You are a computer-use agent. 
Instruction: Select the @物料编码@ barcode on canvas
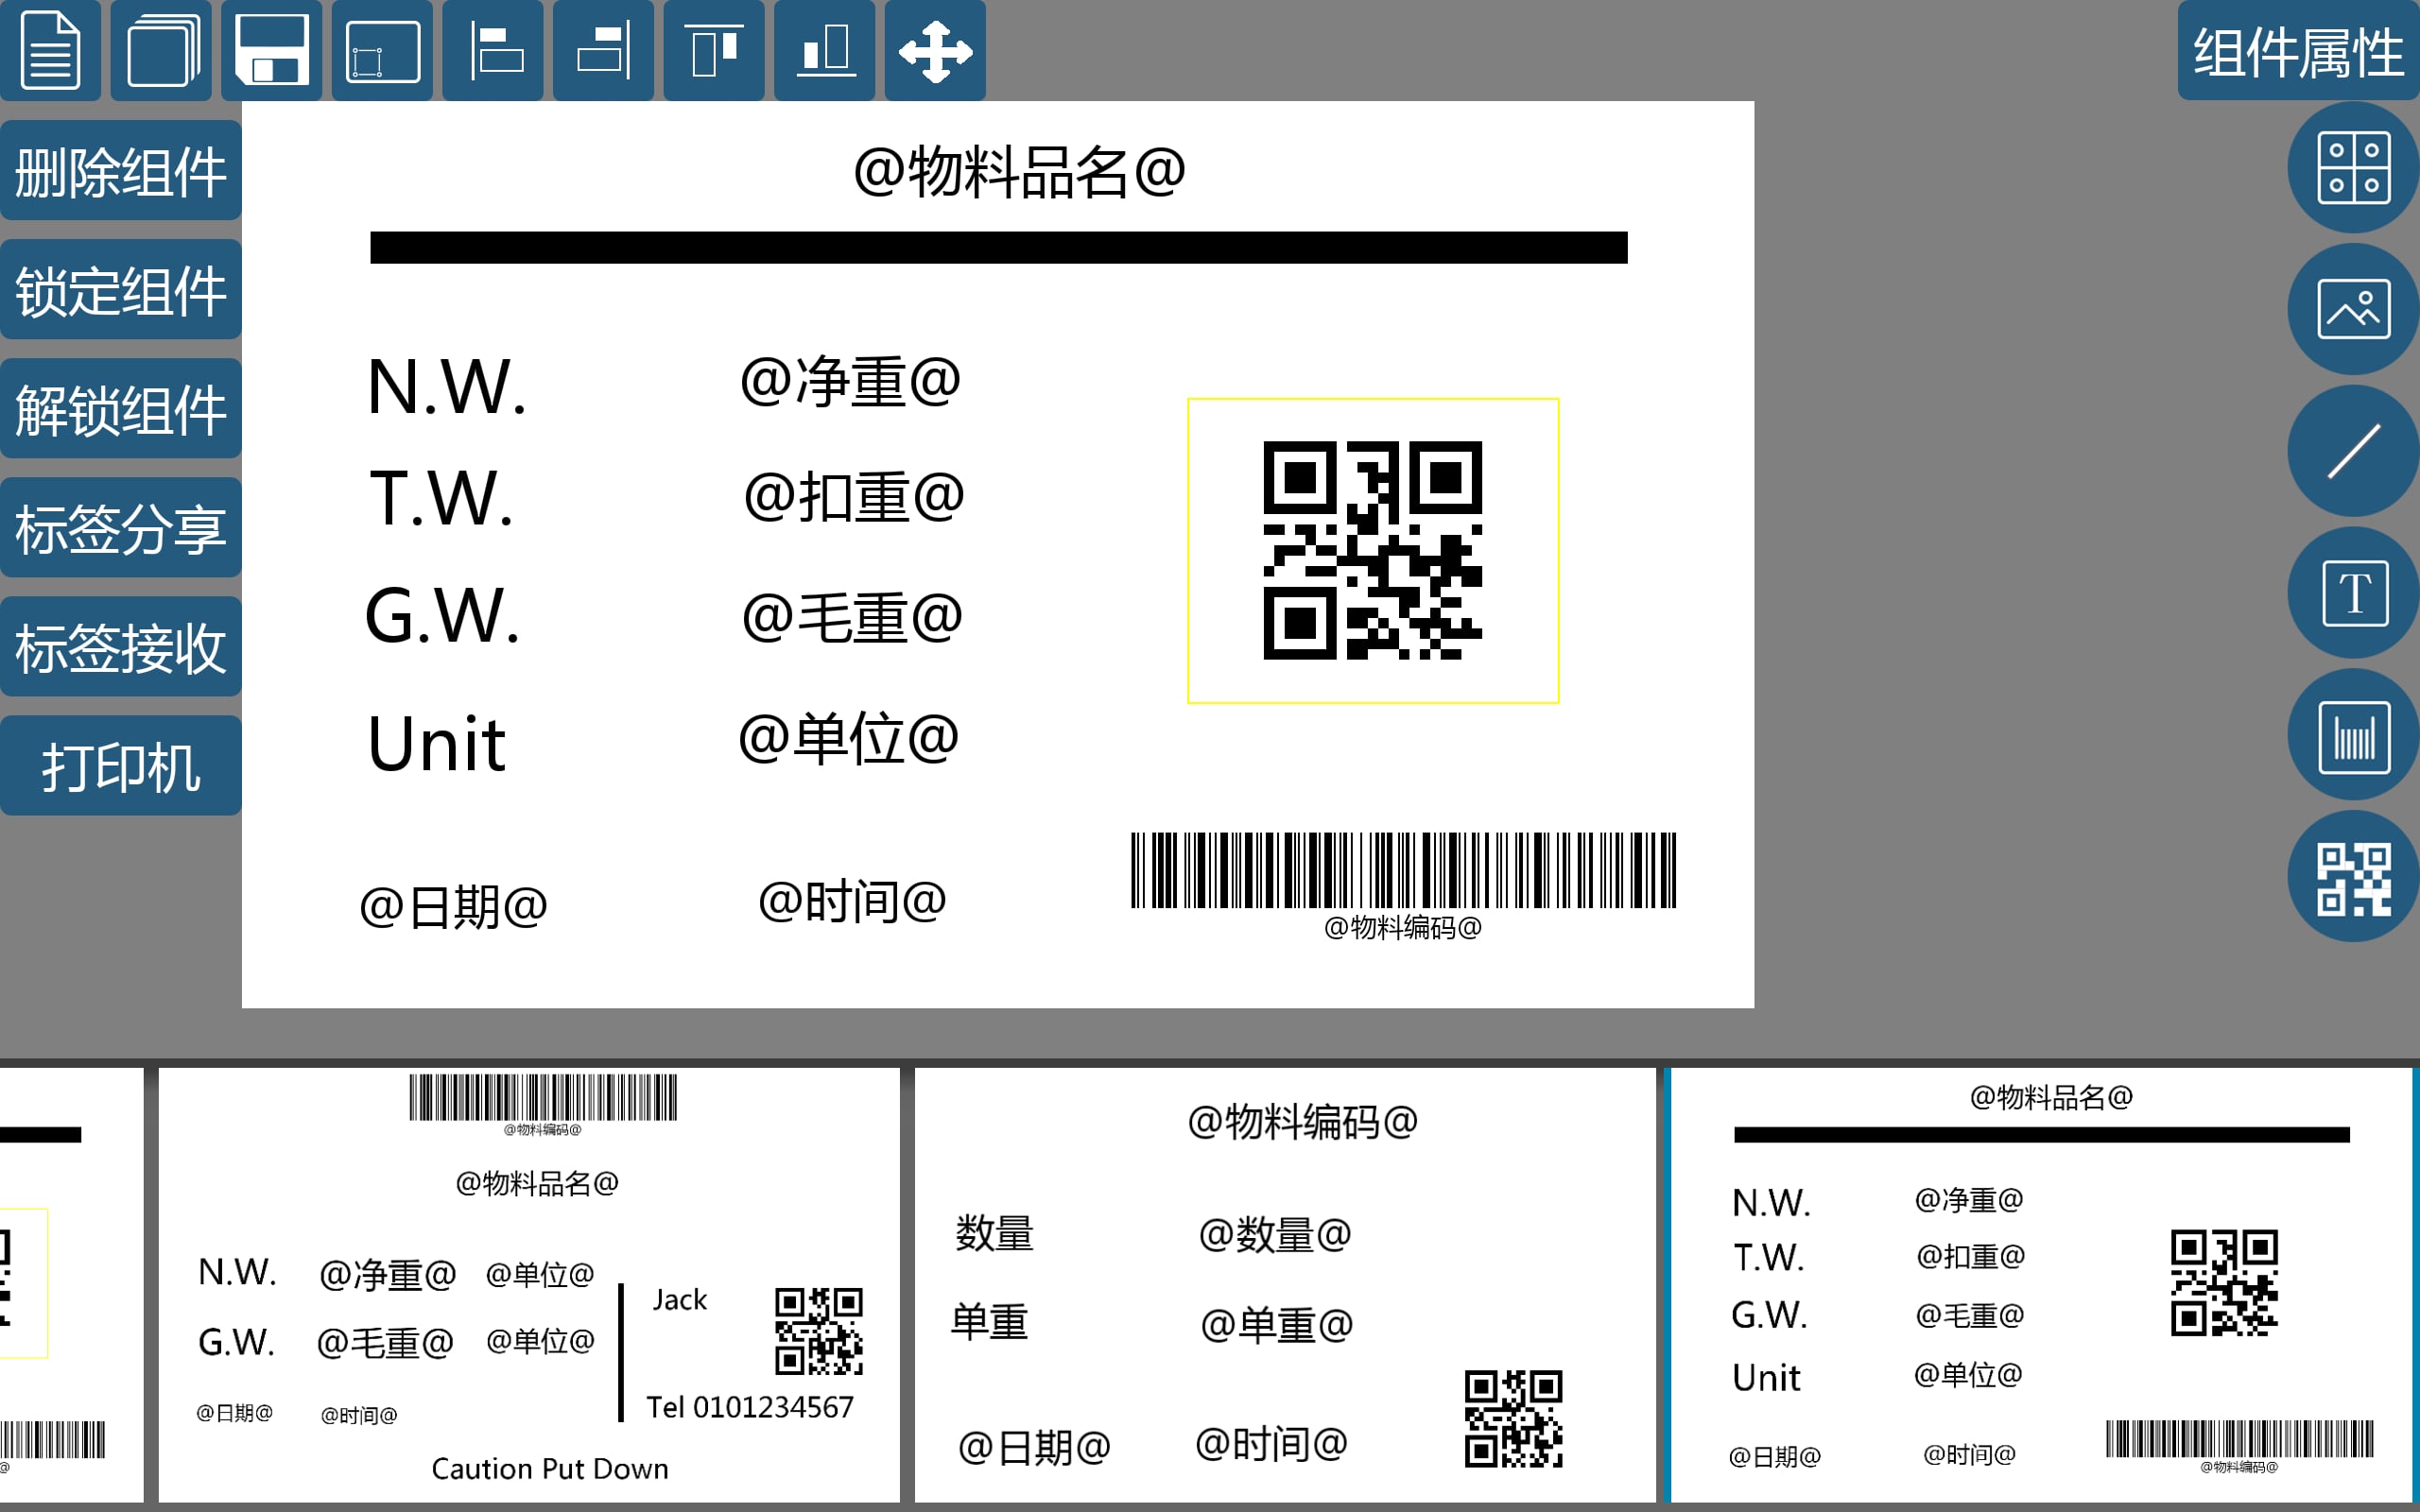pos(1403,887)
